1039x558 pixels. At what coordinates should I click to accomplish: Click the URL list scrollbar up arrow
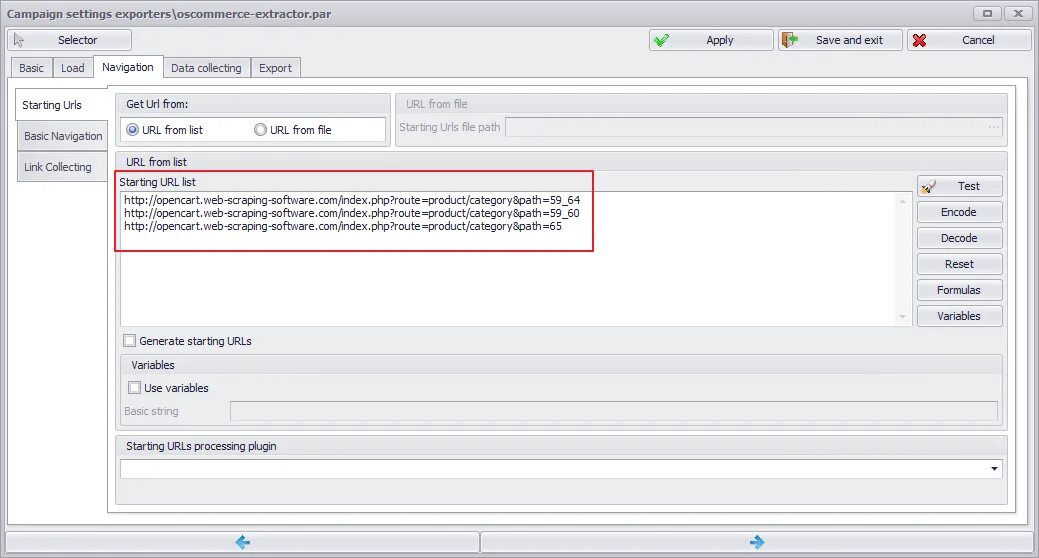(x=902, y=201)
